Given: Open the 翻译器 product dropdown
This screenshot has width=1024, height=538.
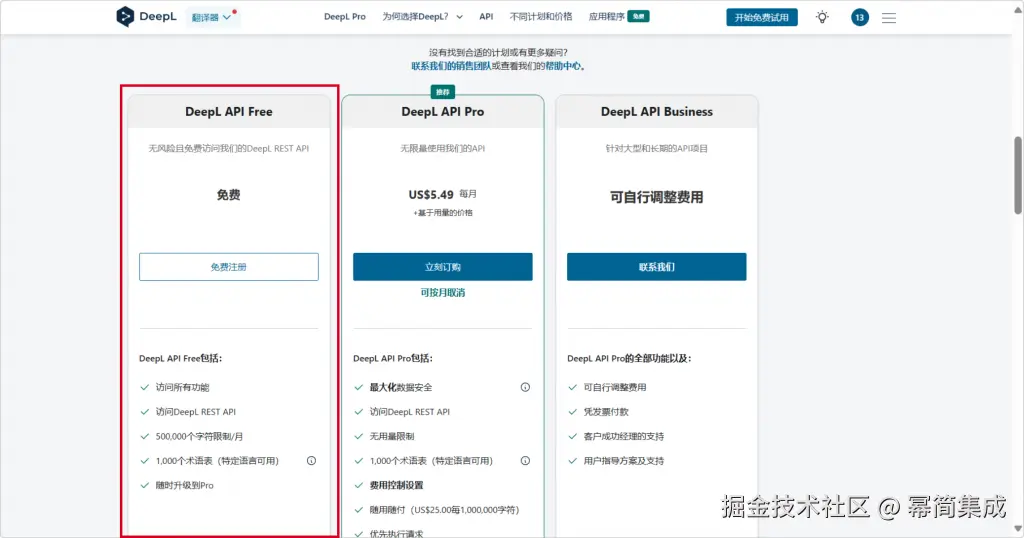Looking at the screenshot, I should 212,17.
